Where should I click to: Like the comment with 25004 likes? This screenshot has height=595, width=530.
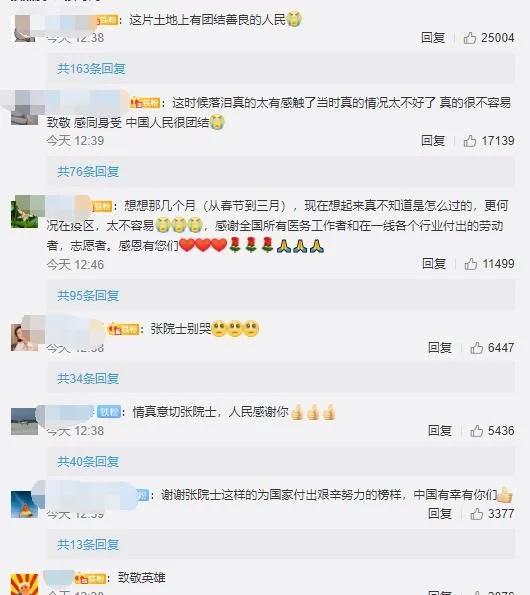470,38
